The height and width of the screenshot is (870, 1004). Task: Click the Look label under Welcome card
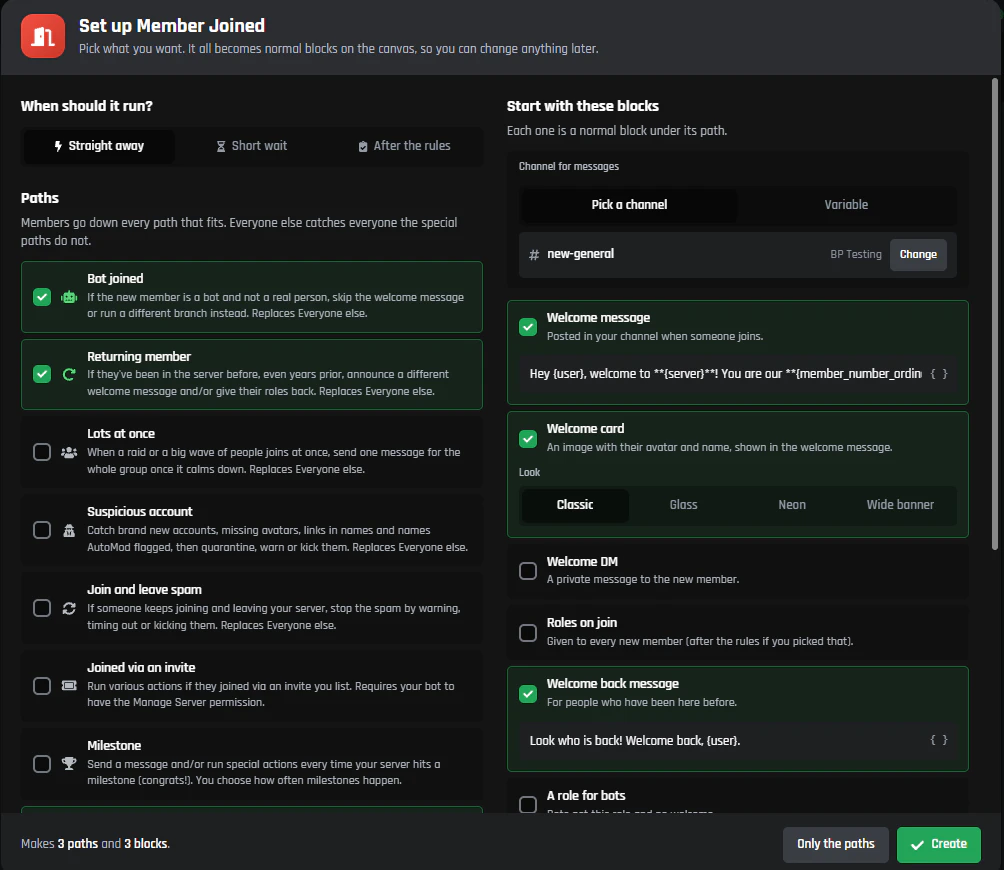(529, 472)
